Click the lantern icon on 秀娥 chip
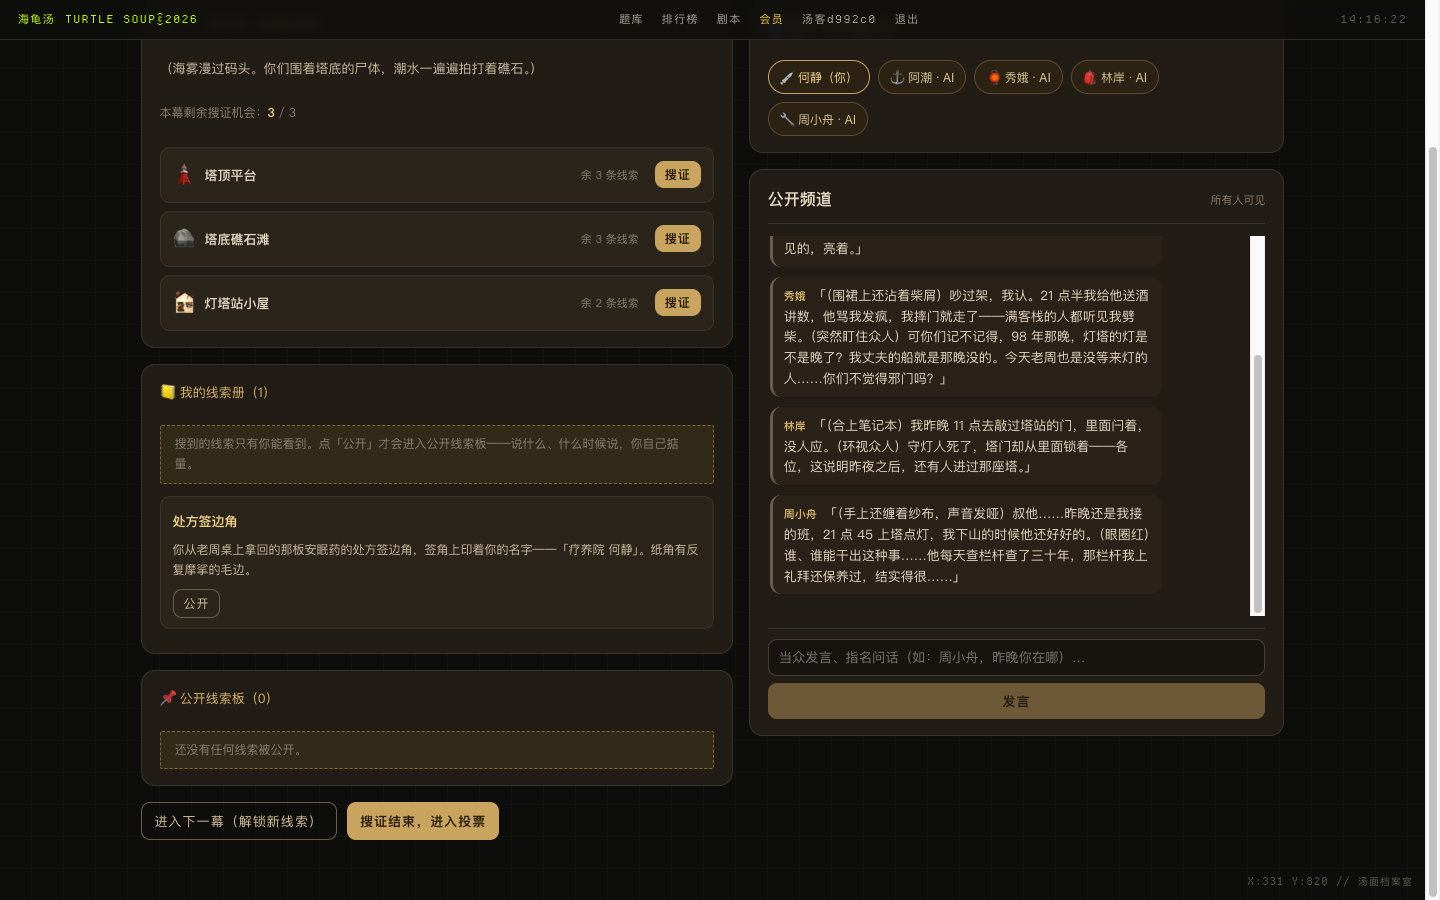 point(994,78)
